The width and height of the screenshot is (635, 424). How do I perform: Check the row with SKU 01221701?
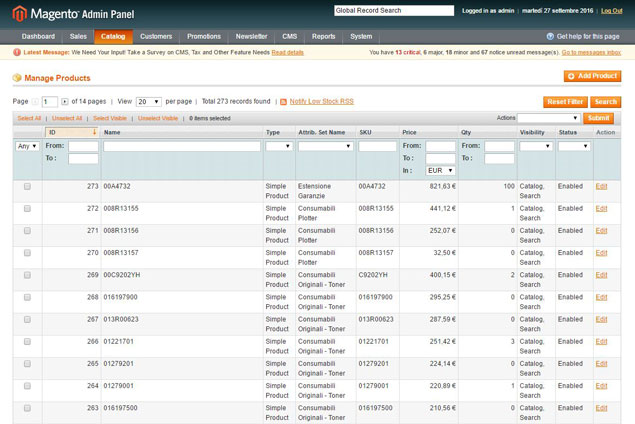[27, 341]
